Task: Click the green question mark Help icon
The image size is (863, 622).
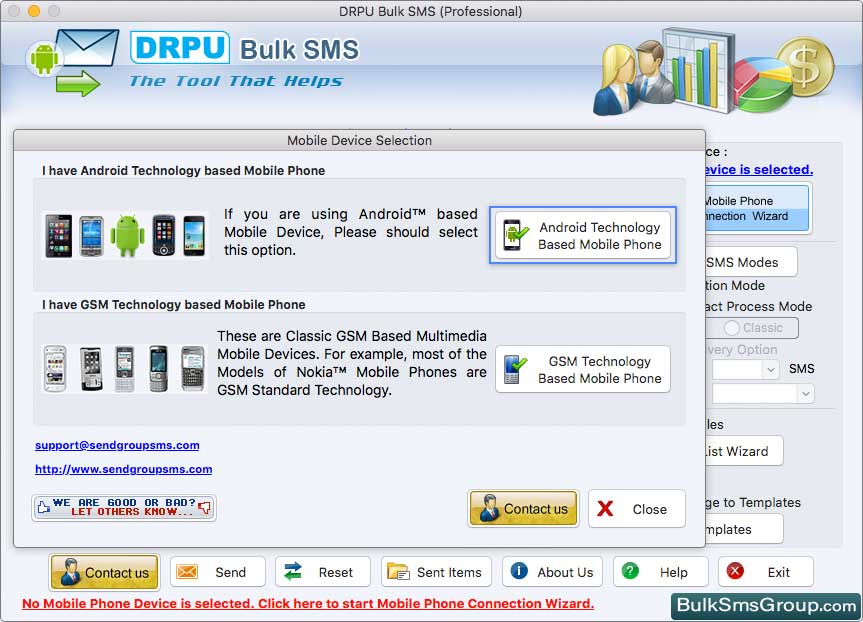Action: [630, 571]
